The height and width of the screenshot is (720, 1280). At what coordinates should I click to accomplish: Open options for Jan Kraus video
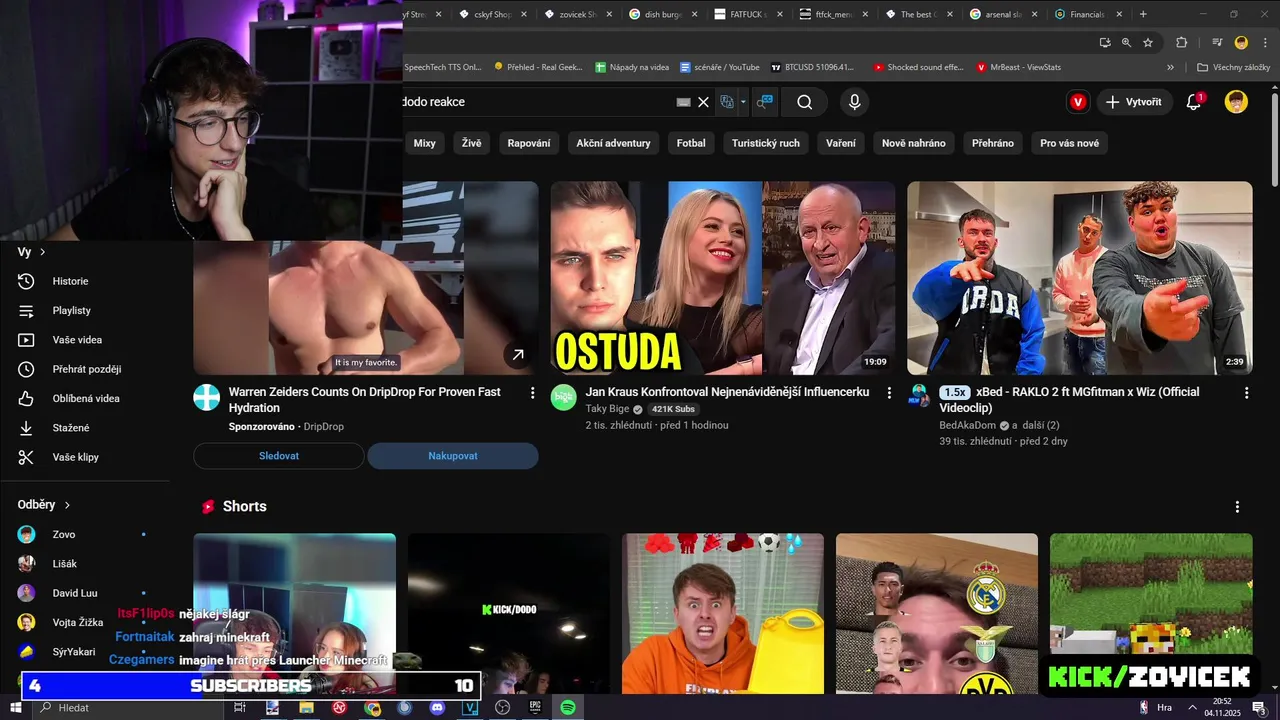(x=889, y=393)
